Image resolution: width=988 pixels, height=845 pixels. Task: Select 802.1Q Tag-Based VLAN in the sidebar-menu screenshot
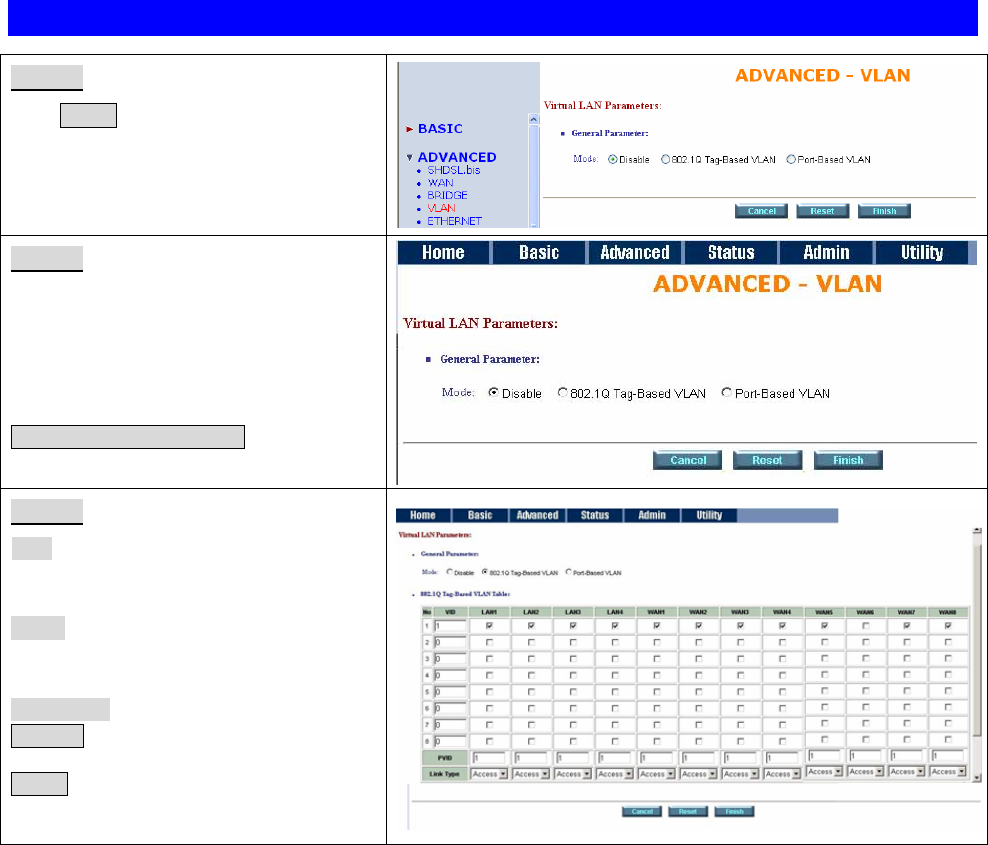(665, 159)
